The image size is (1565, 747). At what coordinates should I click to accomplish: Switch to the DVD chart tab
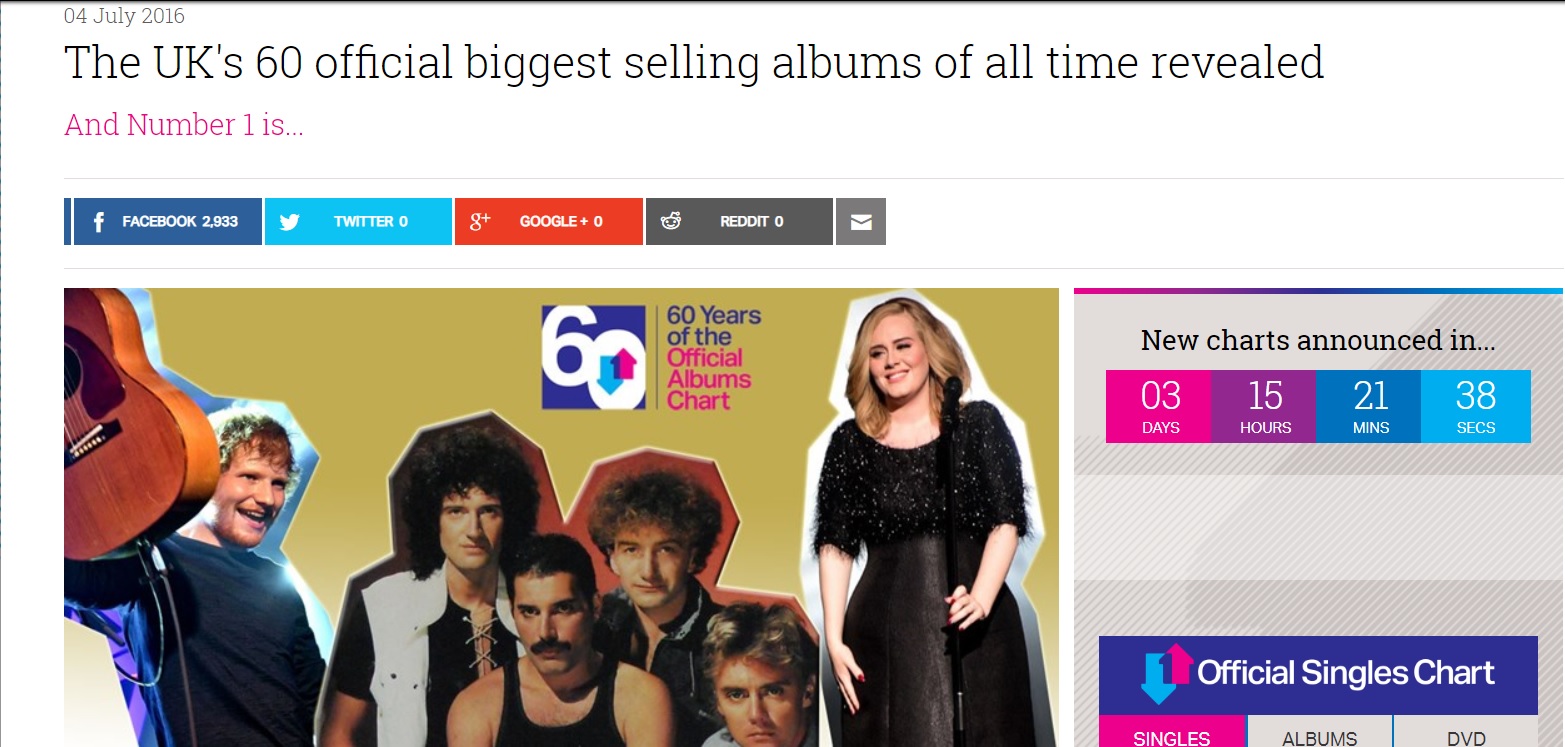pyautogui.click(x=1466, y=732)
